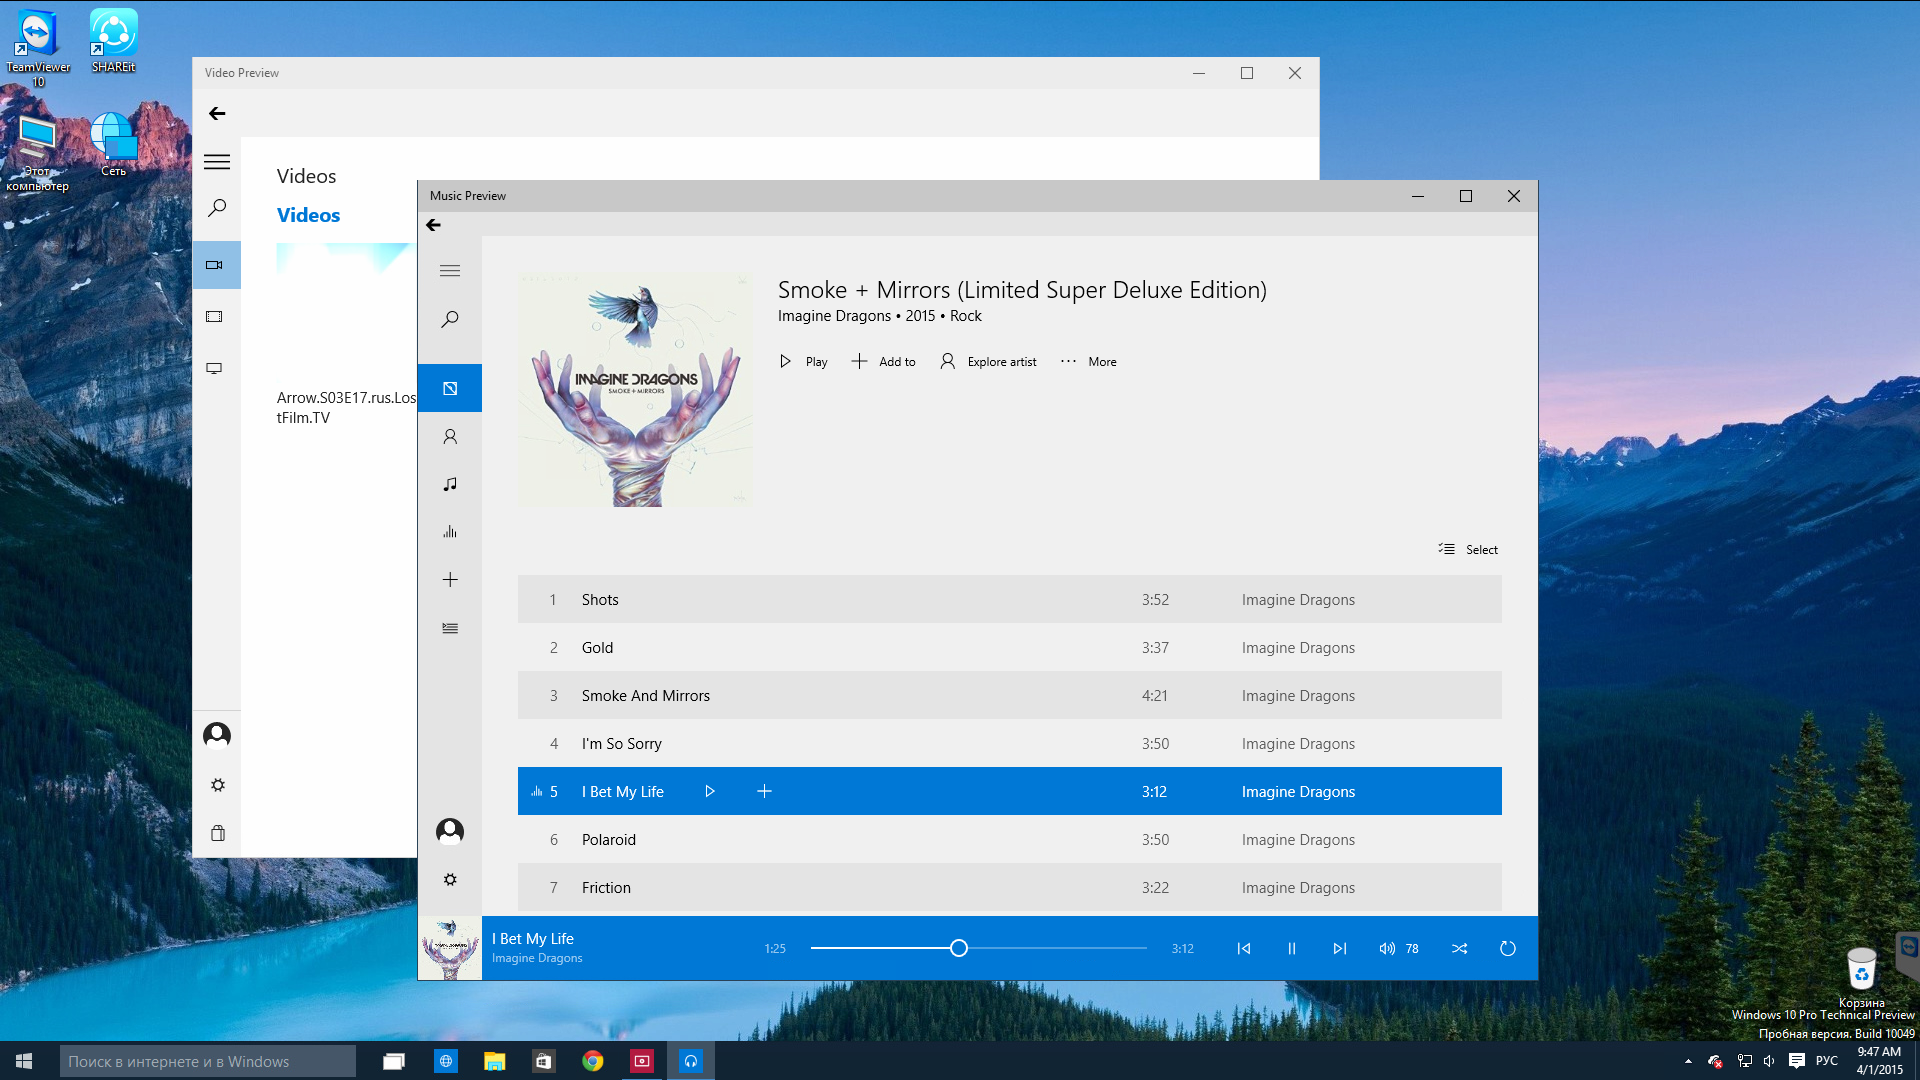
Task: Click Videos tab heading in Video Preview
Action: 308,215
